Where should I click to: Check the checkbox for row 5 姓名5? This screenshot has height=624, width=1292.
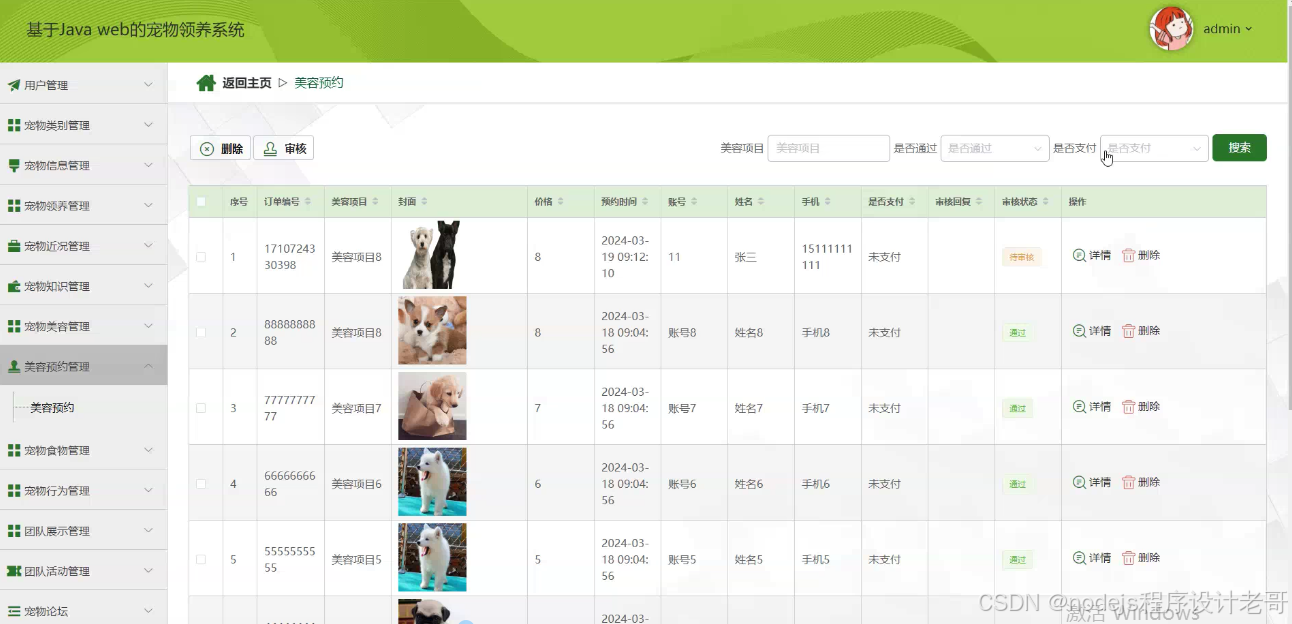point(201,560)
